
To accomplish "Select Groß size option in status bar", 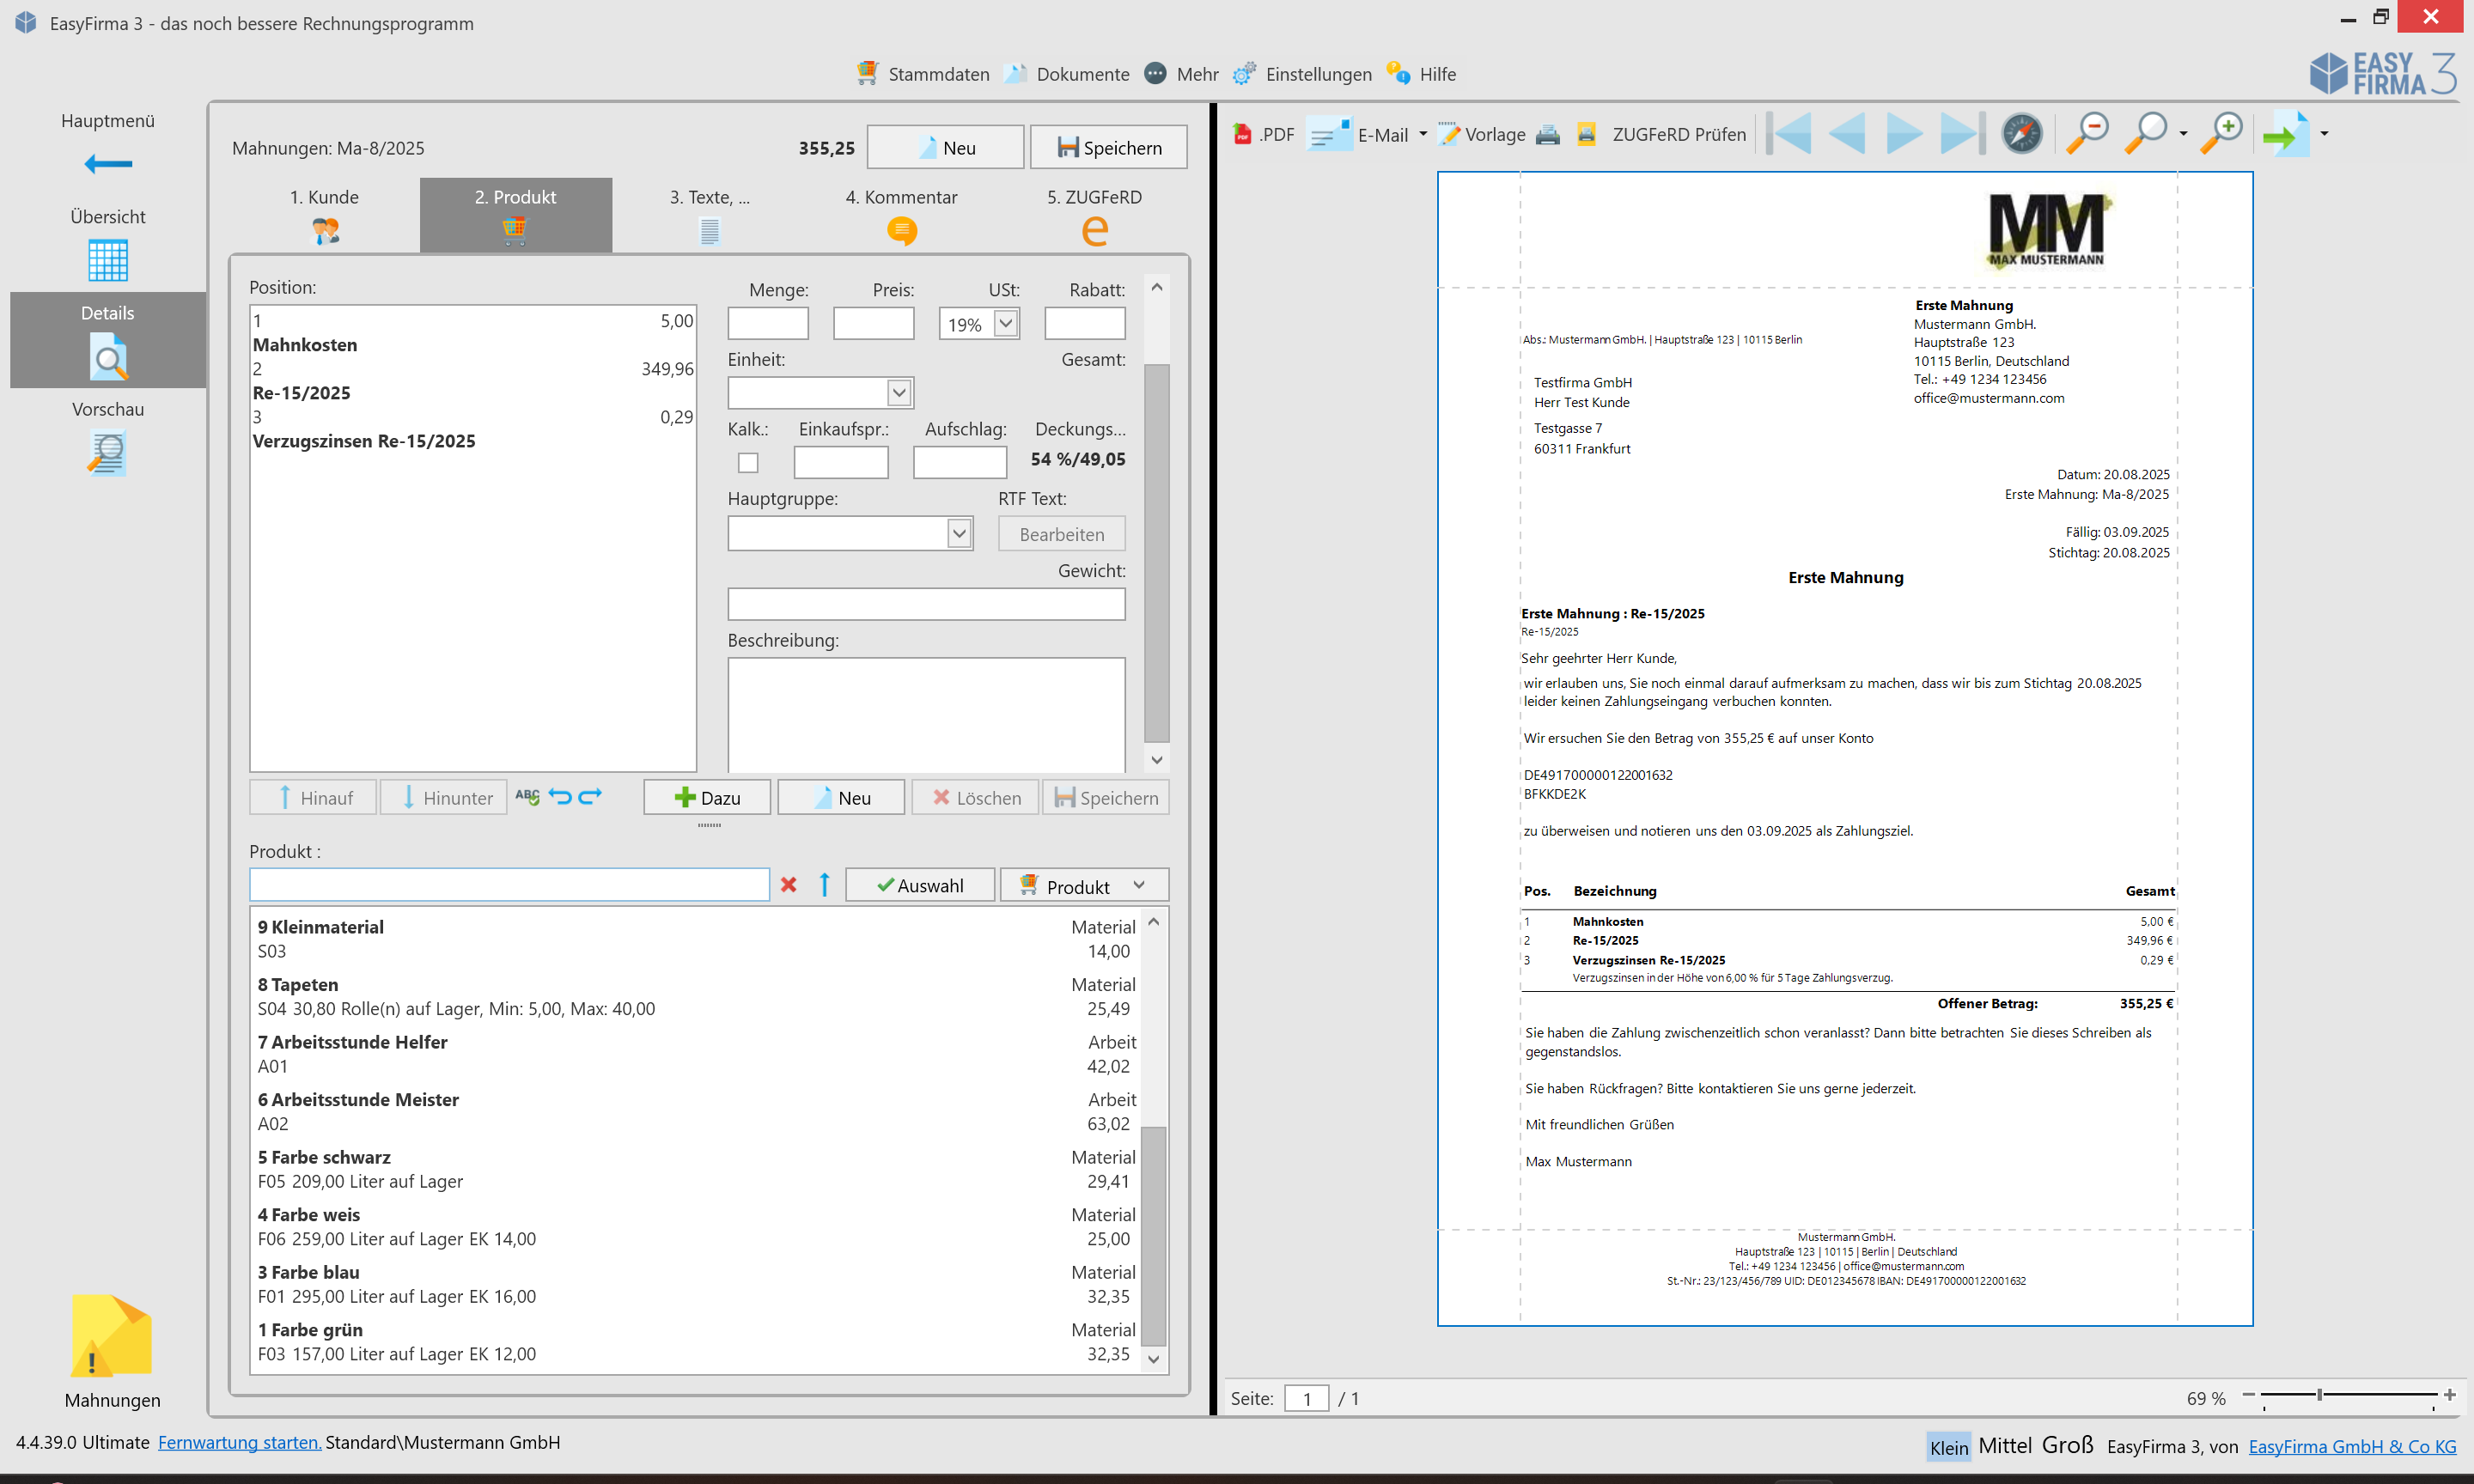I will click(2067, 1446).
